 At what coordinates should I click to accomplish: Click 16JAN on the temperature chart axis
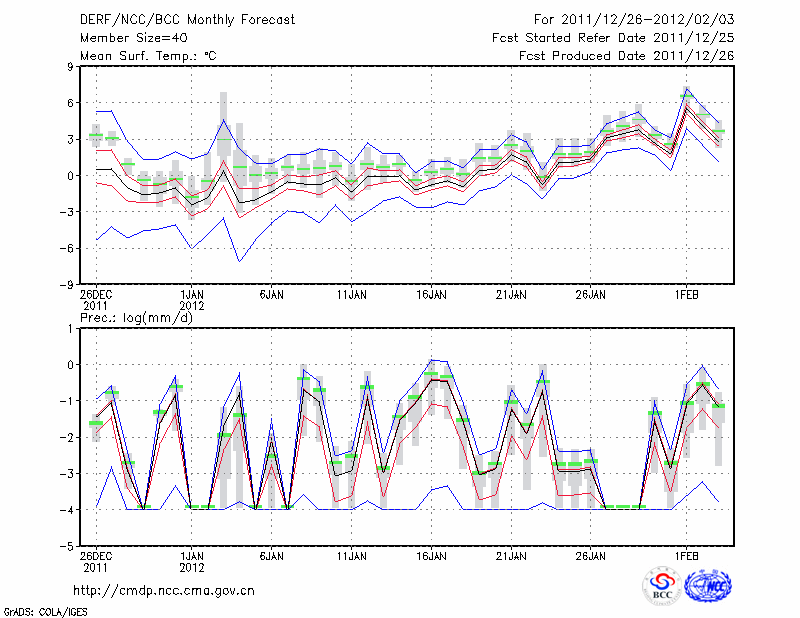(431, 295)
